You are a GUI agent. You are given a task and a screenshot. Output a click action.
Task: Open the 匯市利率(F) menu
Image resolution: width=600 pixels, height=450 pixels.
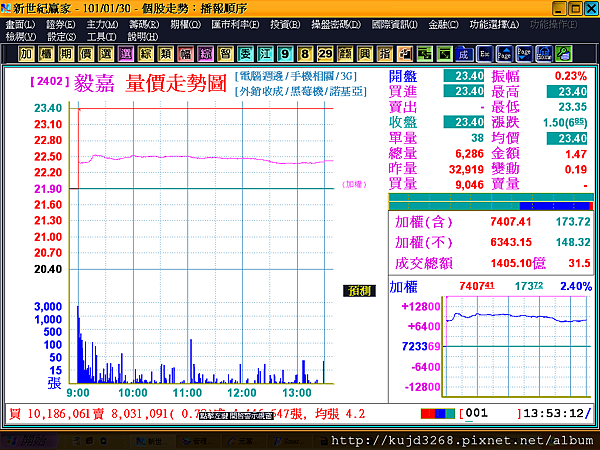coord(235,25)
